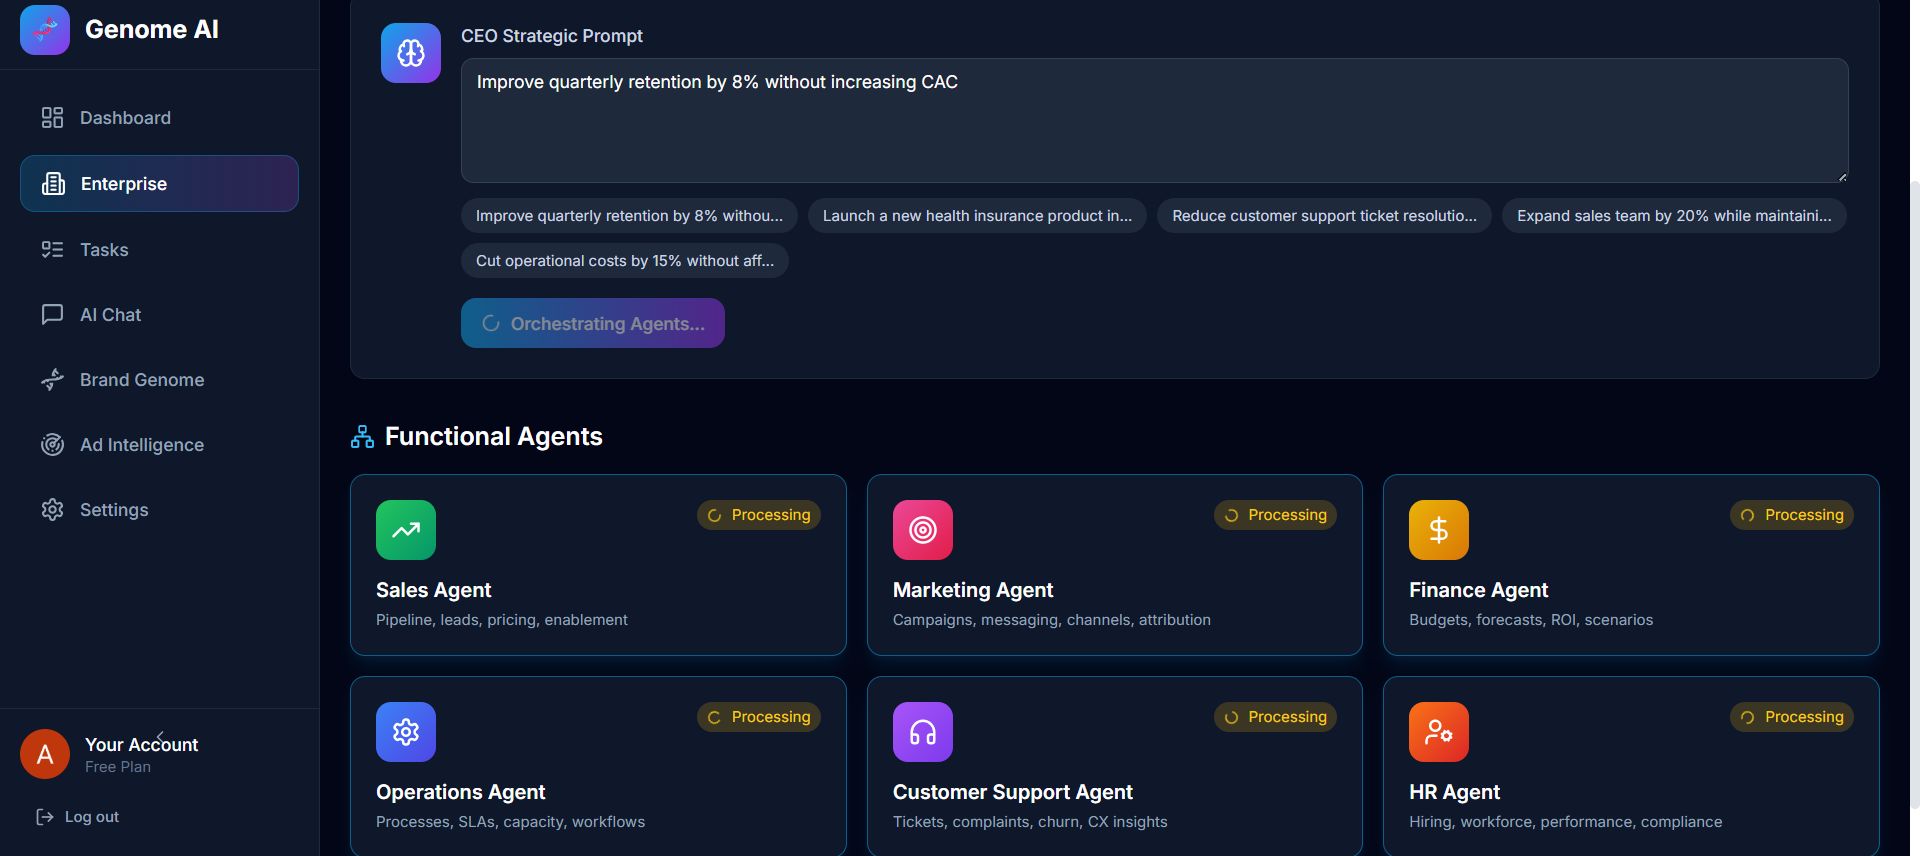Viewport: 1920px width, 856px height.
Task: Click the green Sales Agent trend icon
Action: [x=406, y=530]
